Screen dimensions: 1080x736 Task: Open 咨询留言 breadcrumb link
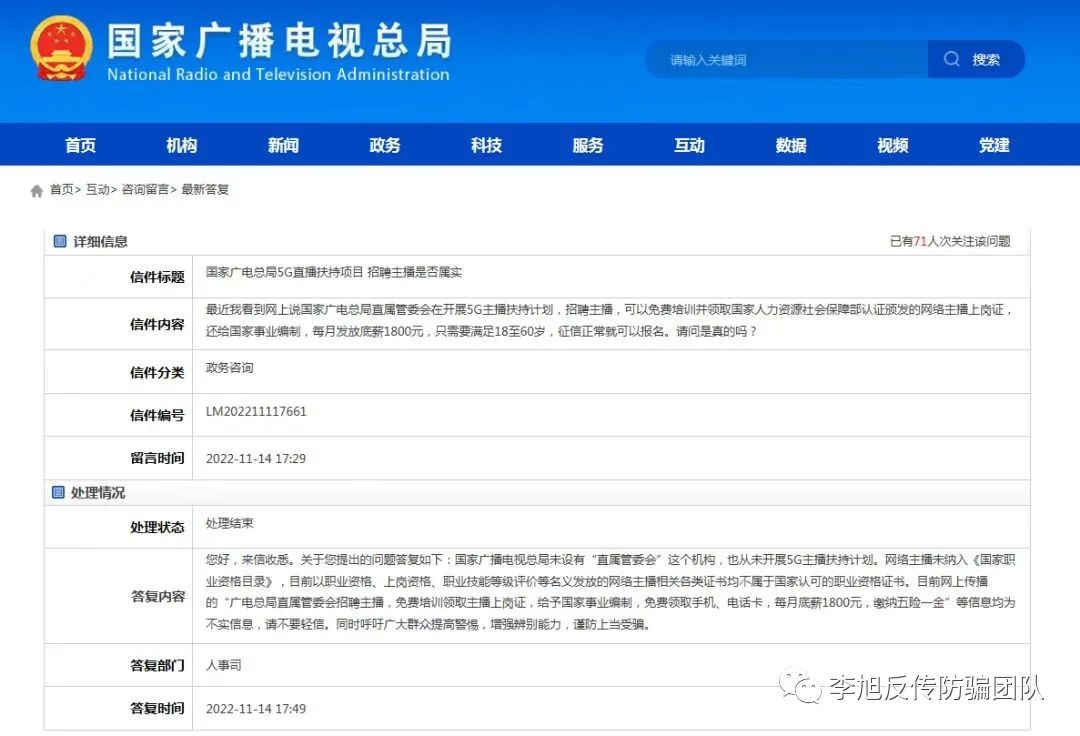click(x=145, y=189)
